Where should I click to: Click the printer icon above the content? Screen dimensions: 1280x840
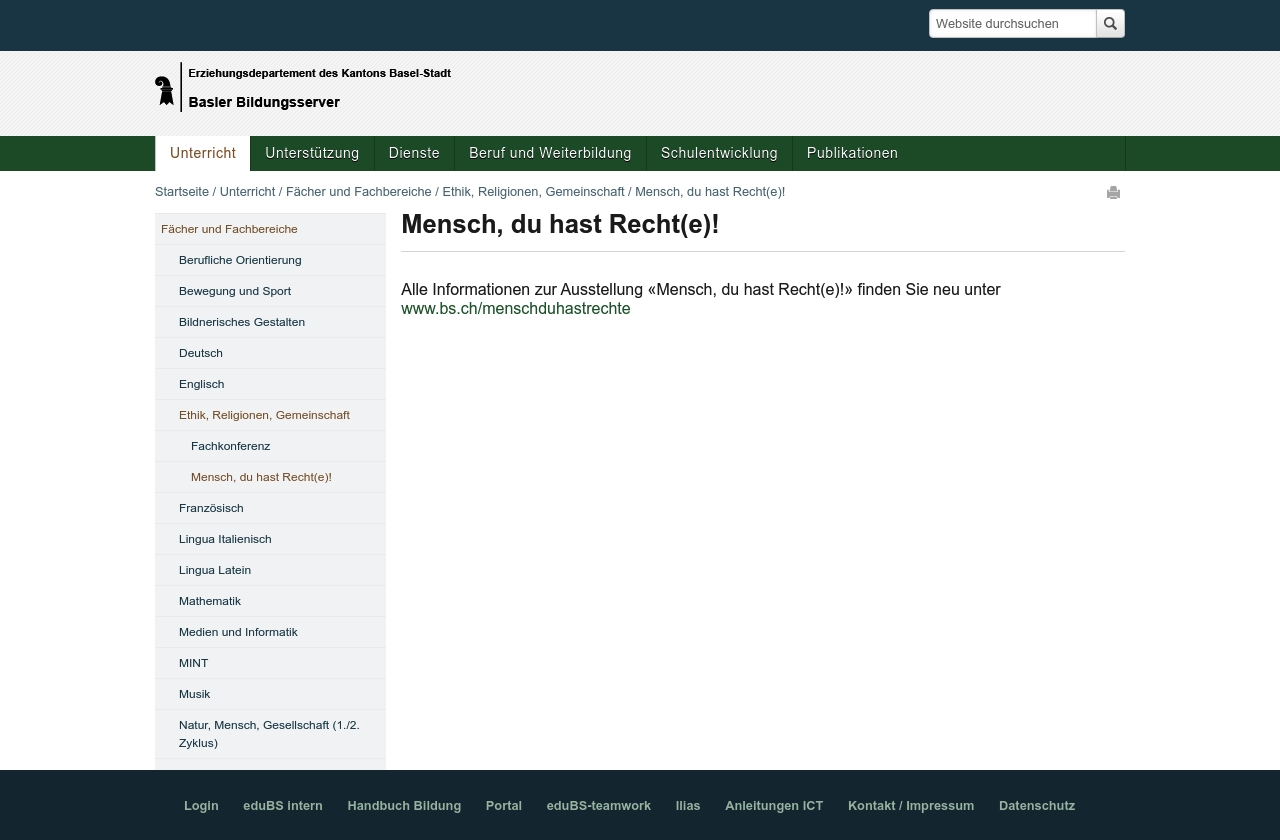tap(1113, 193)
